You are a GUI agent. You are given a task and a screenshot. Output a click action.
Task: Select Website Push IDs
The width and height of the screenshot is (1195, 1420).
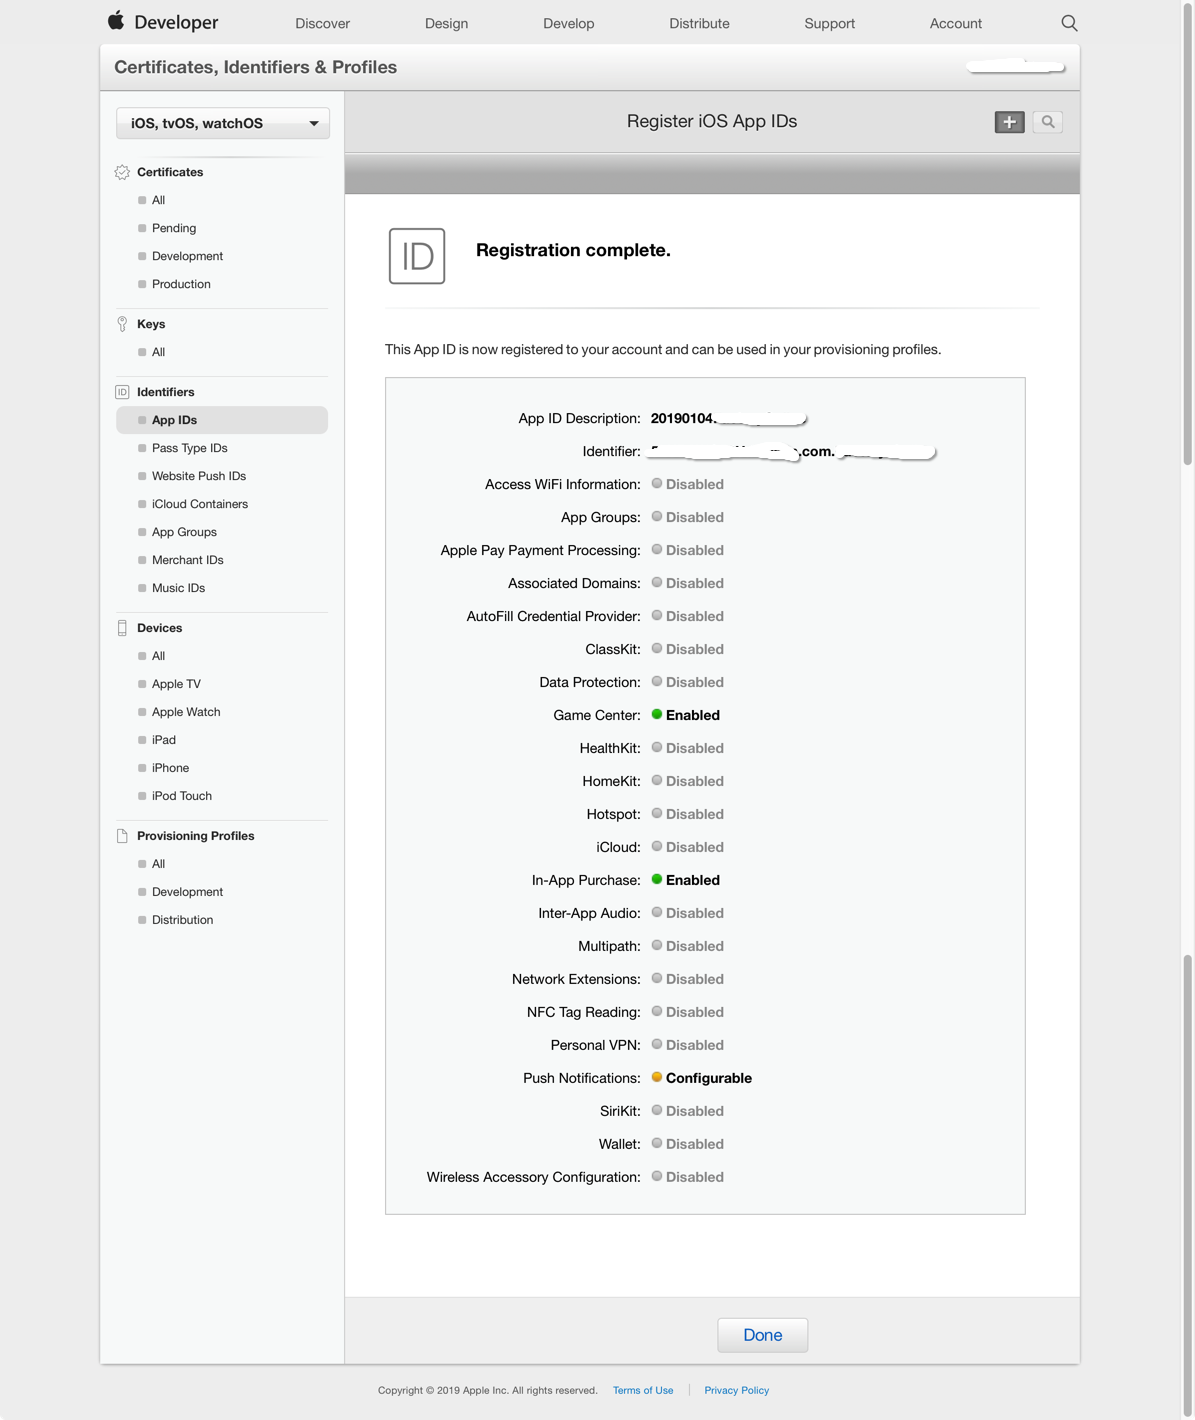tap(199, 476)
